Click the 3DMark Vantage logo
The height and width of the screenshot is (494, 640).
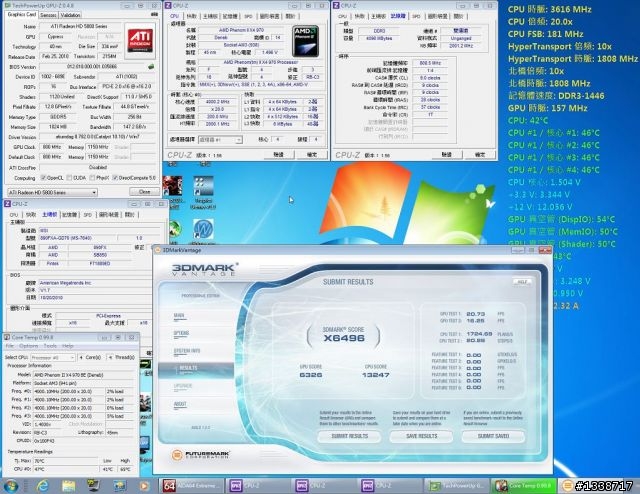point(205,270)
